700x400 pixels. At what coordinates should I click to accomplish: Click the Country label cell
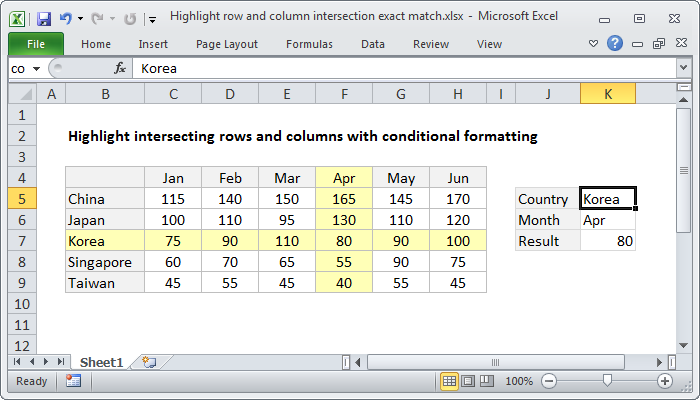point(548,199)
